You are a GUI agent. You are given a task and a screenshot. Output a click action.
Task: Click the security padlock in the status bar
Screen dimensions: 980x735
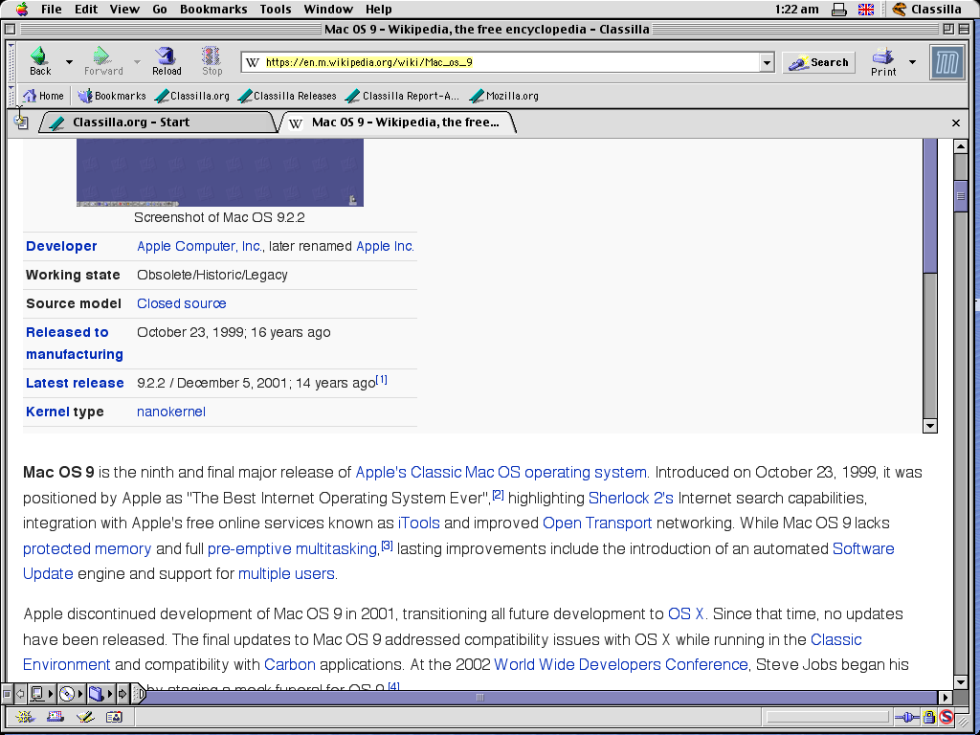pyautogui.click(x=928, y=717)
